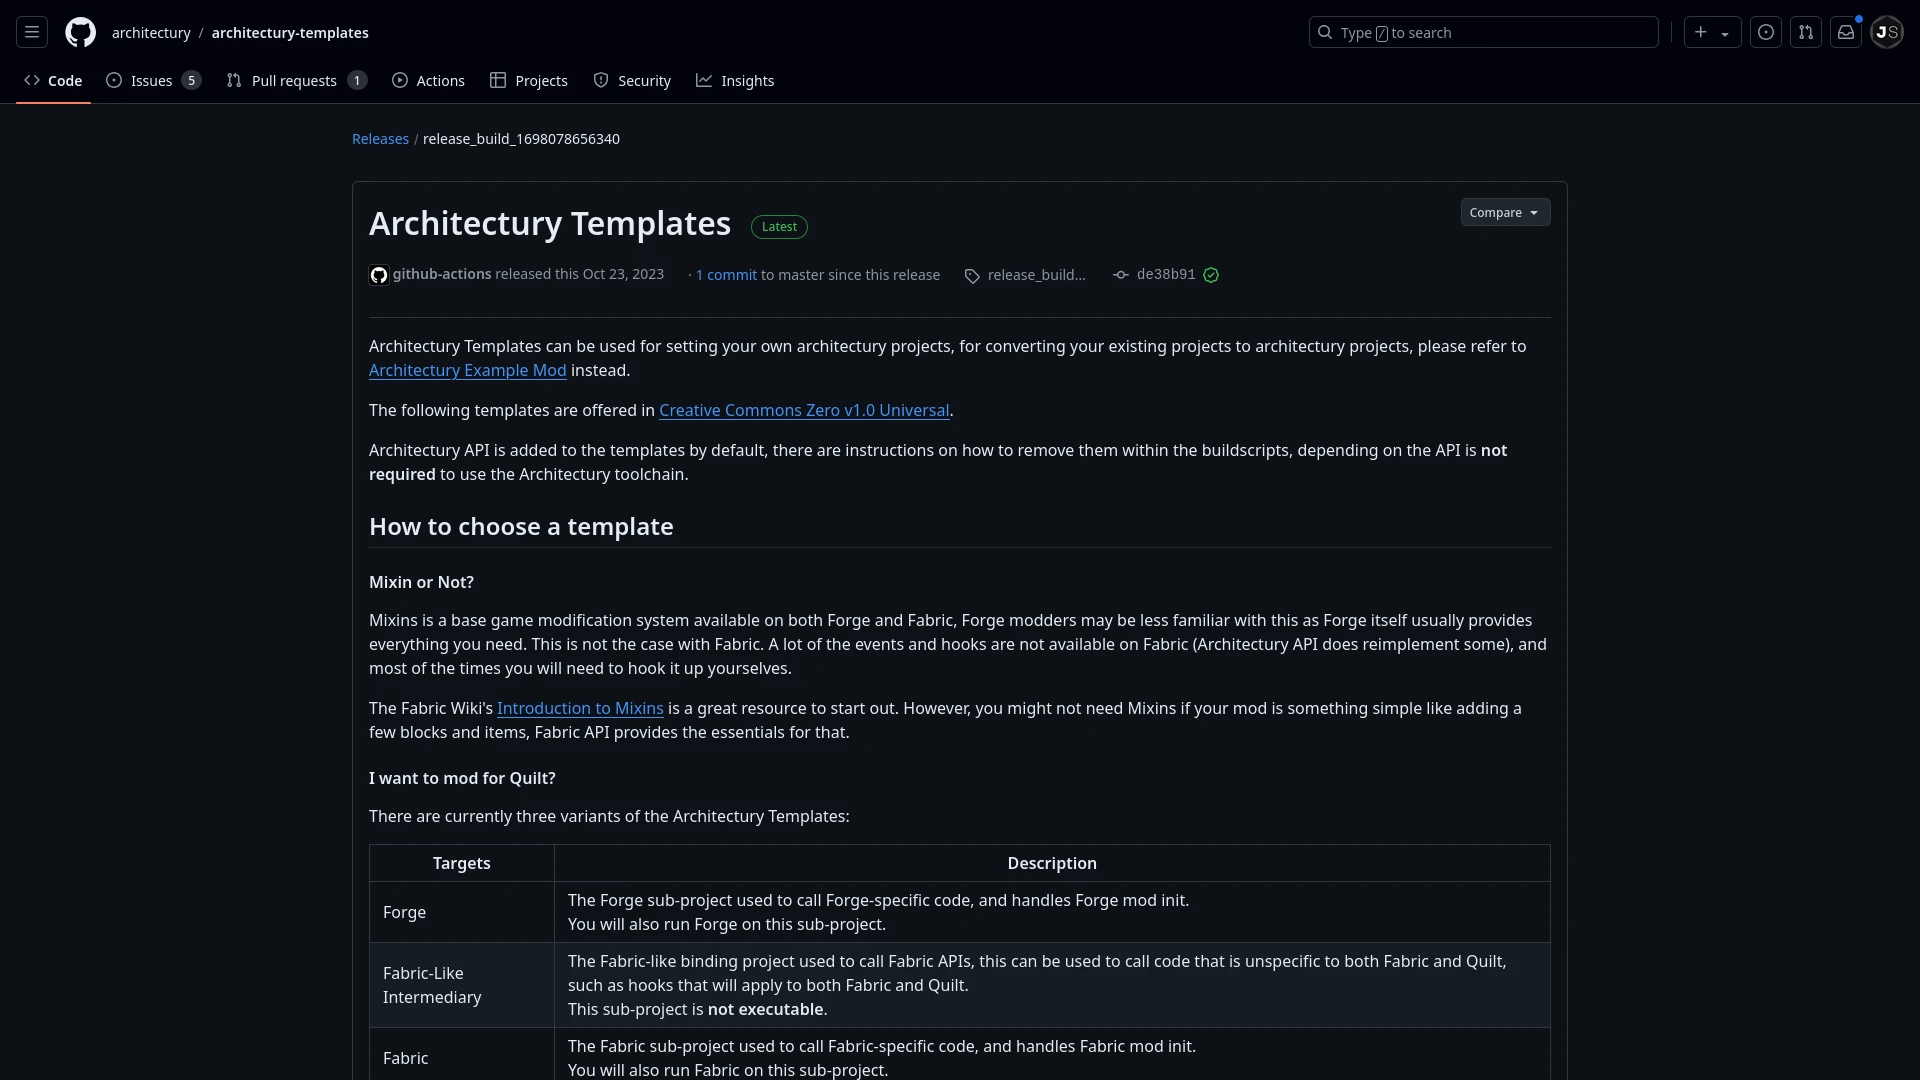The height and width of the screenshot is (1080, 1920).
Task: Switch to the Insights tab
Action: coord(735,81)
